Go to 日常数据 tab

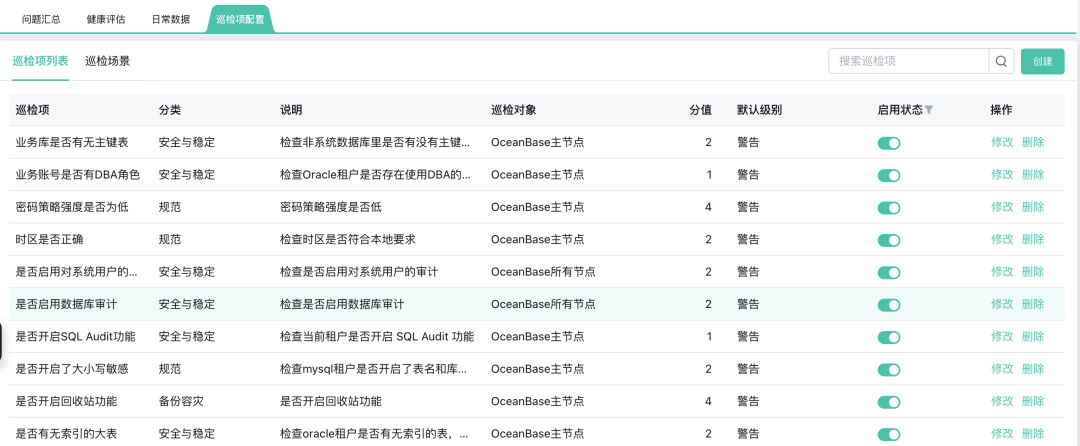(171, 19)
